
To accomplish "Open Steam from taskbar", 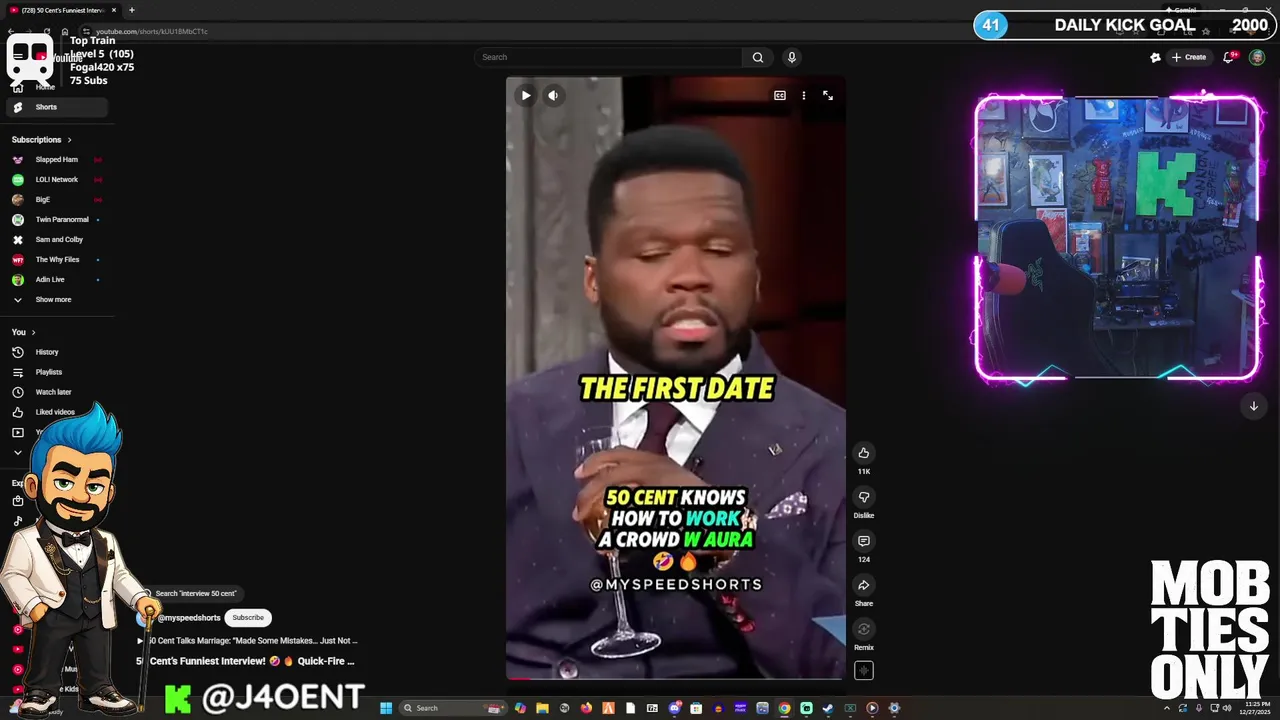I will pos(828,708).
